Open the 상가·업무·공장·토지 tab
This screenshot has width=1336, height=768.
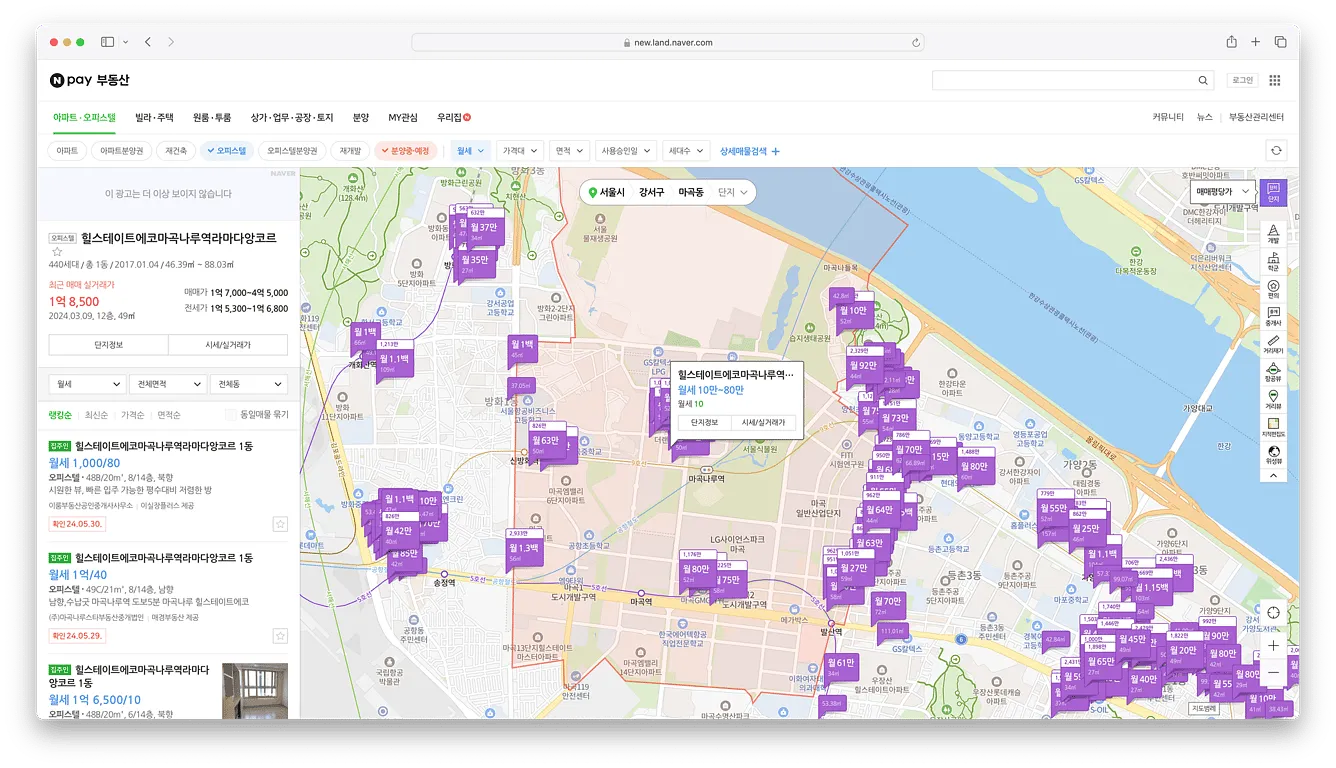point(292,117)
